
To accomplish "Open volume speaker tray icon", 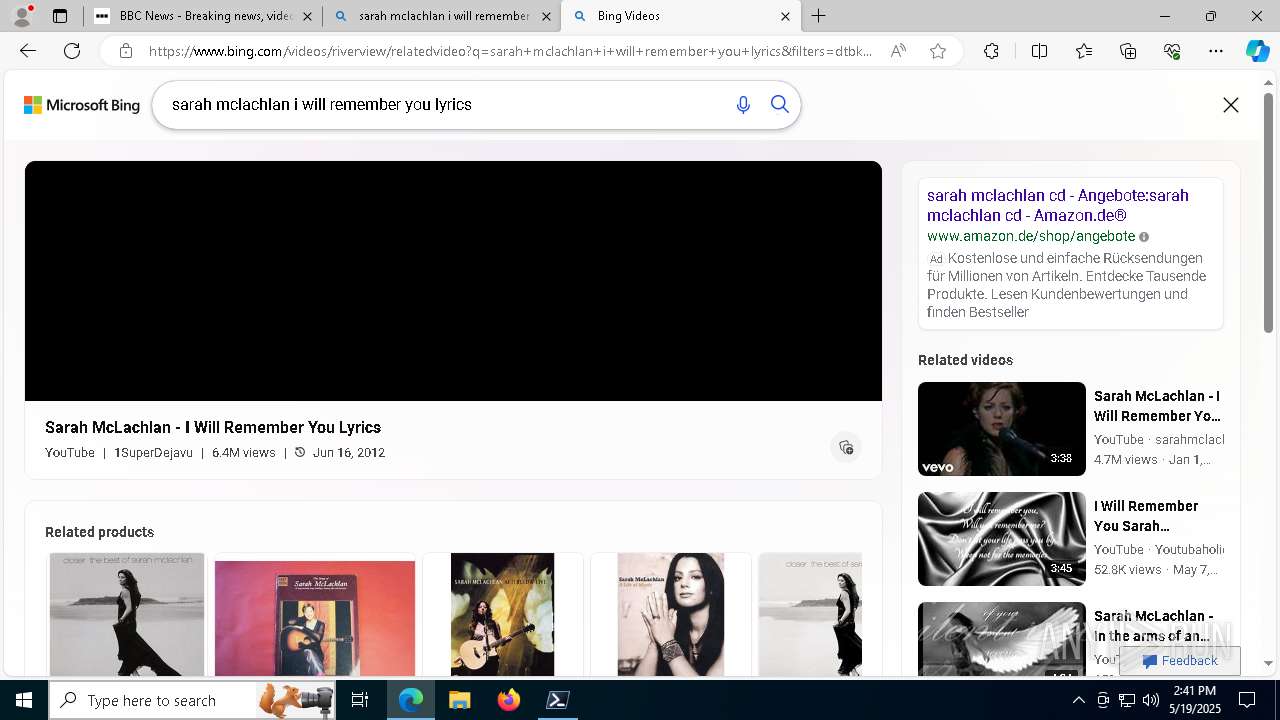I will [x=1151, y=700].
